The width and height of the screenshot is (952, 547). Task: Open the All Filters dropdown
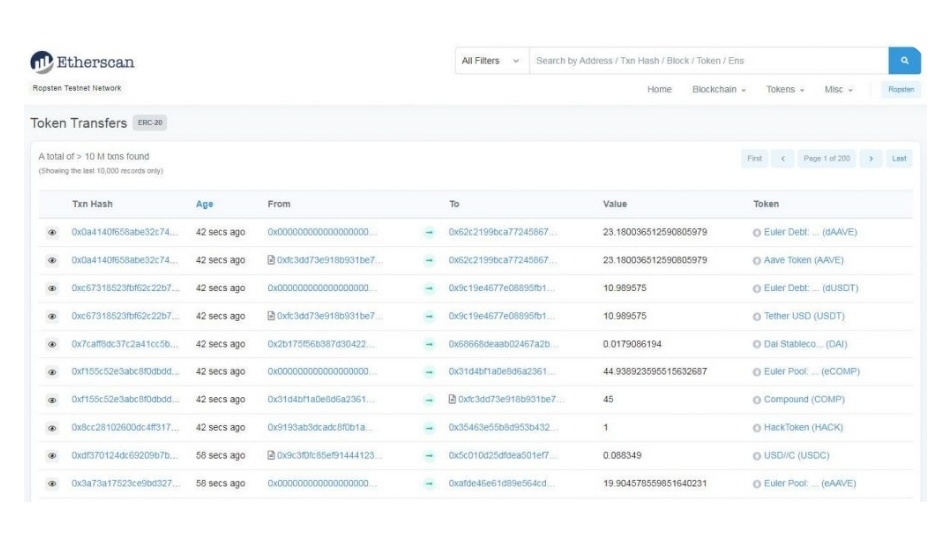(x=492, y=61)
